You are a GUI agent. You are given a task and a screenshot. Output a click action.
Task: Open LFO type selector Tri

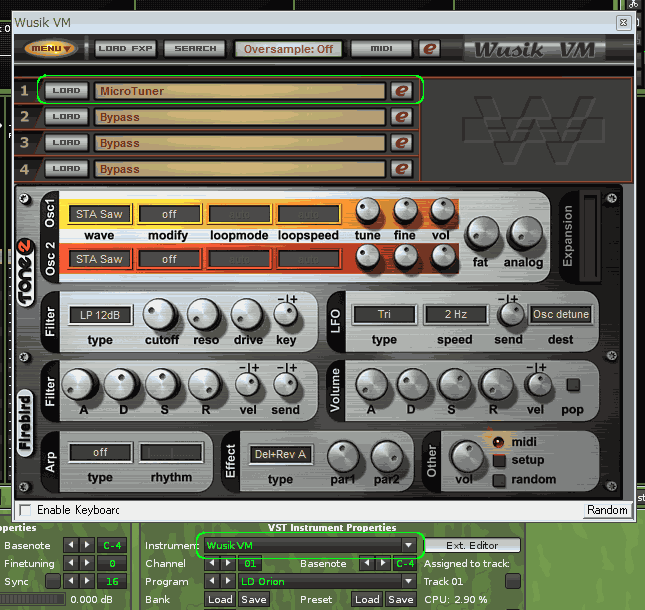point(384,314)
